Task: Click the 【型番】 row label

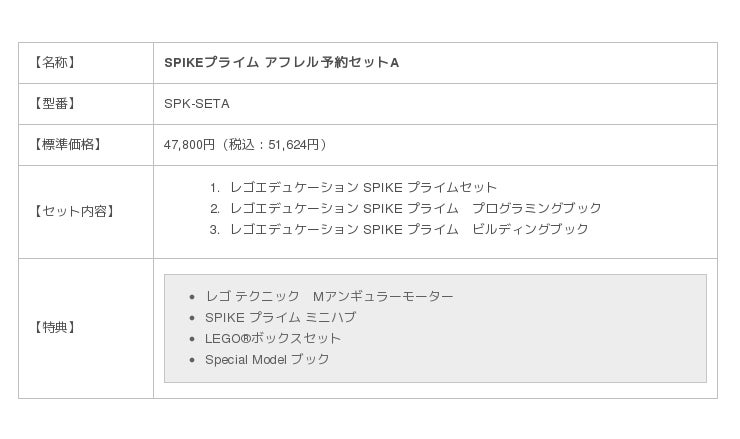Action: (x=55, y=103)
